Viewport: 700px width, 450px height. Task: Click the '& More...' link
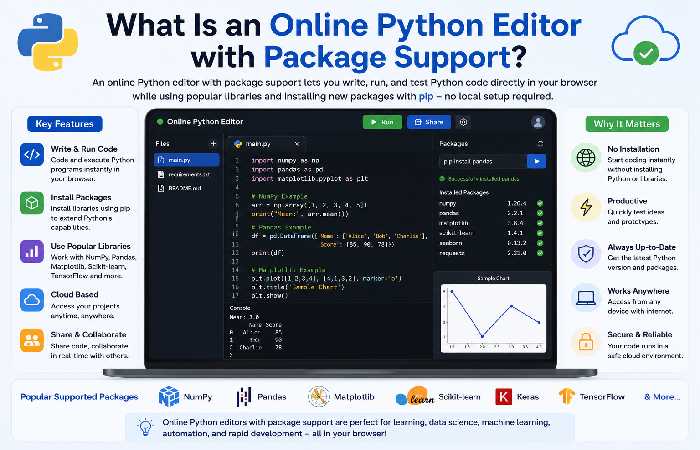click(x=662, y=396)
